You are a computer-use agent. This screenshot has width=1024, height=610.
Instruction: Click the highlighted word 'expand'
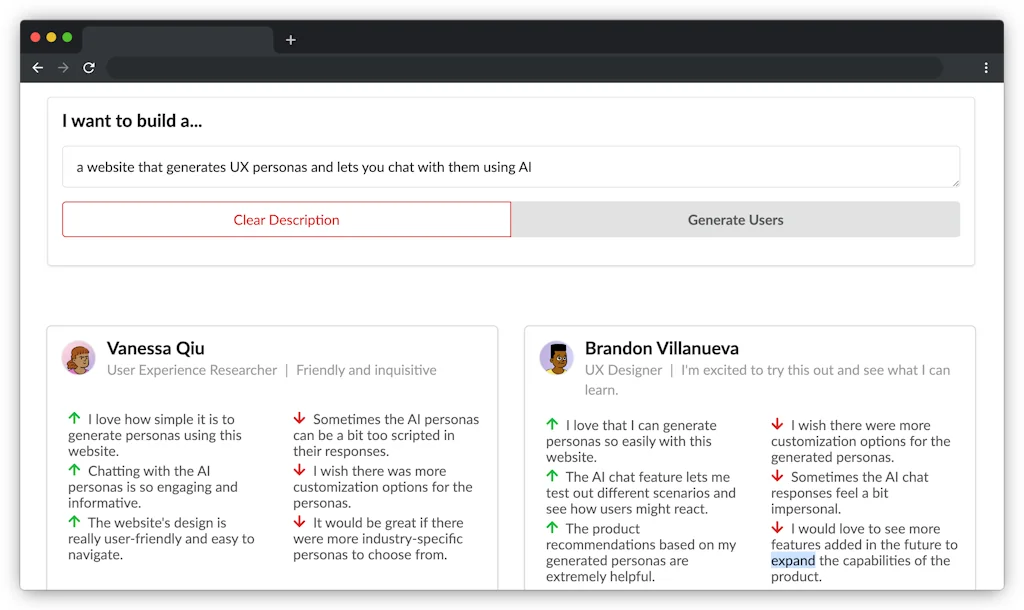click(x=793, y=561)
